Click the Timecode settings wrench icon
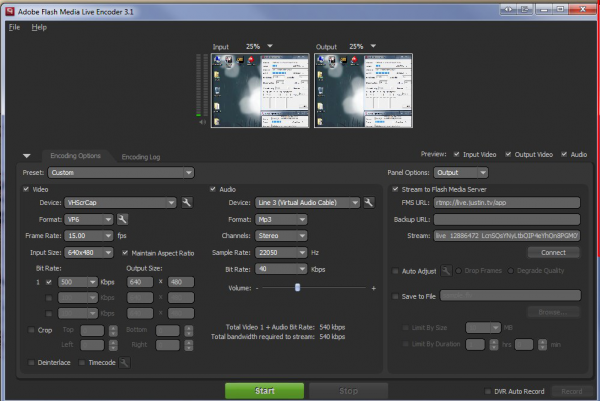The width and height of the screenshot is (600, 401). pos(125,363)
